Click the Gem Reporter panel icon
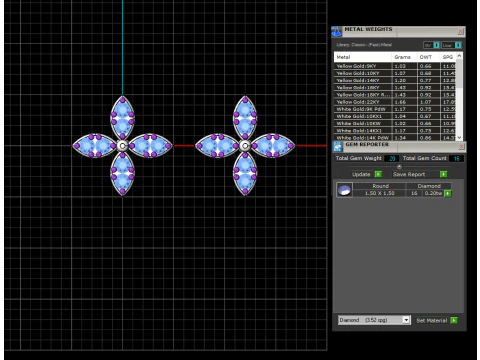 coord(338,147)
